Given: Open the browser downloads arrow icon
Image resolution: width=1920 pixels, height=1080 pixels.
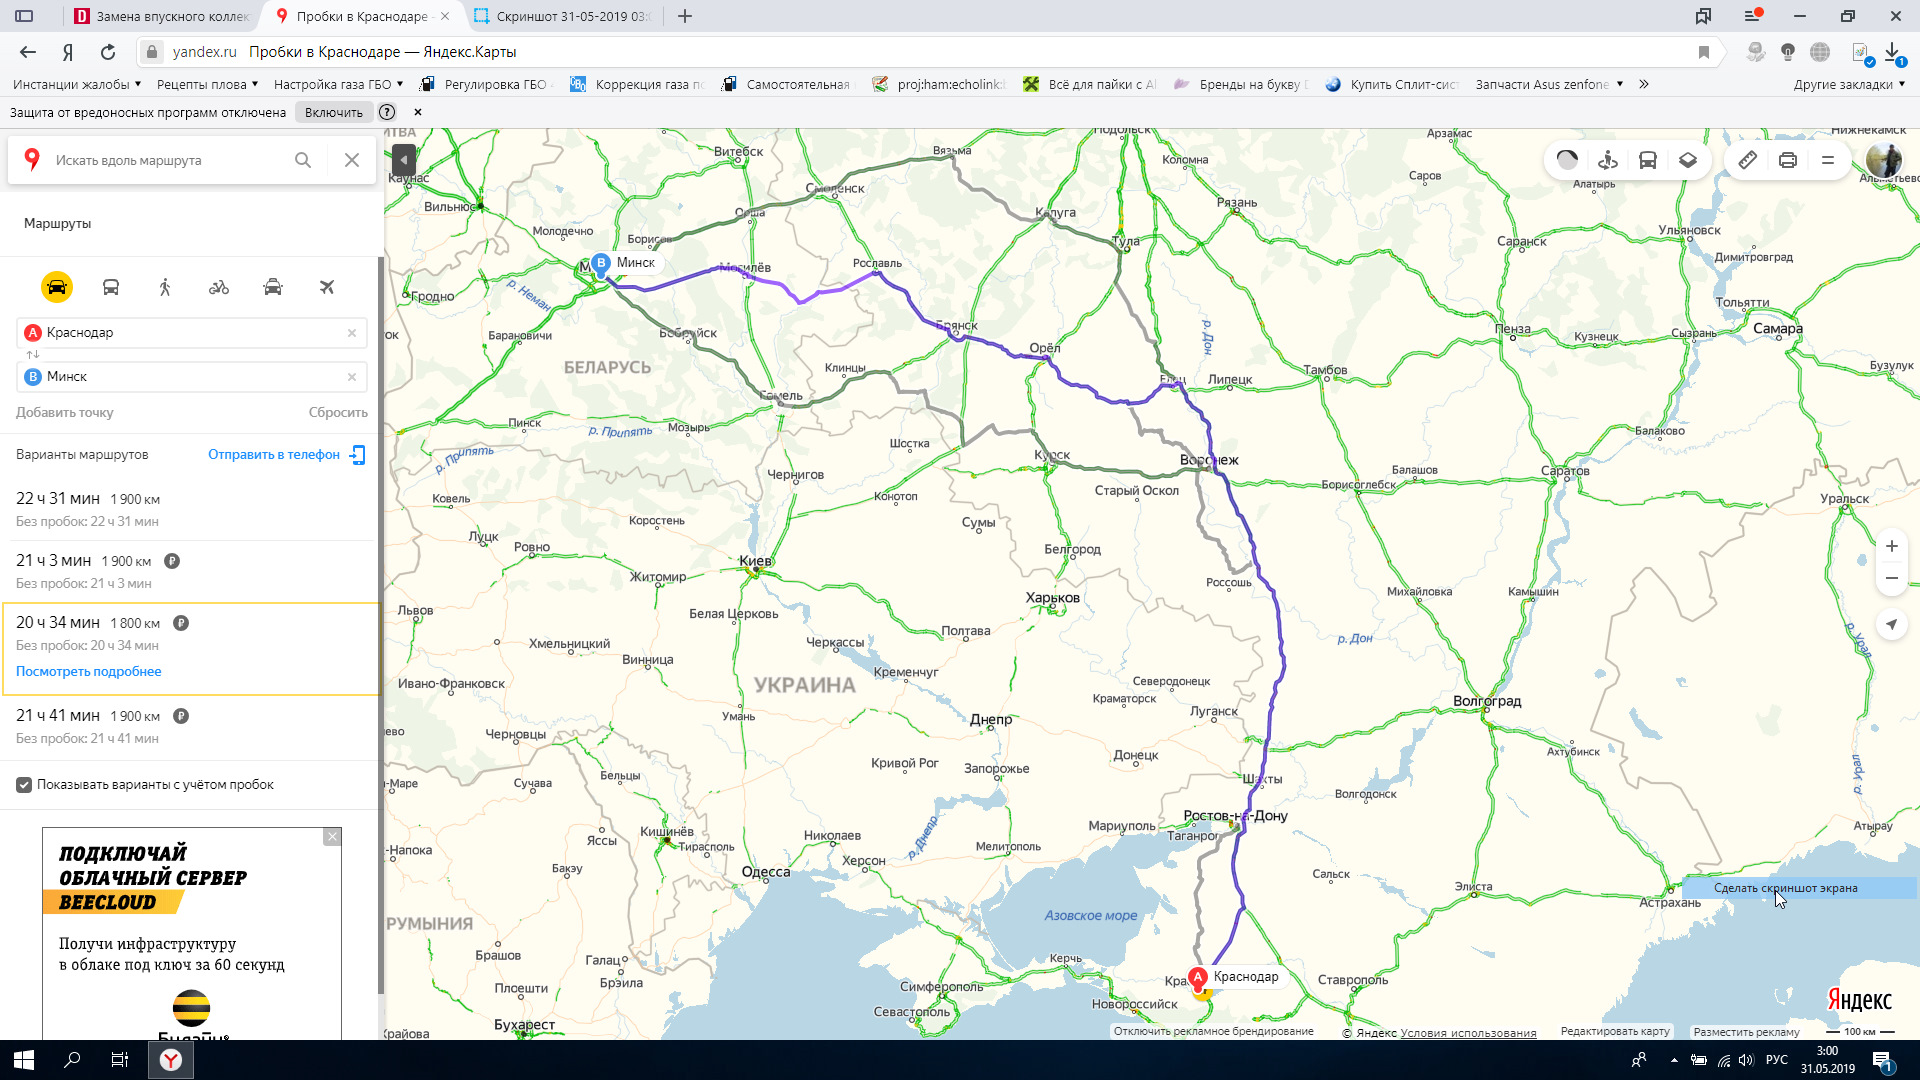Looking at the screenshot, I should 1893,52.
